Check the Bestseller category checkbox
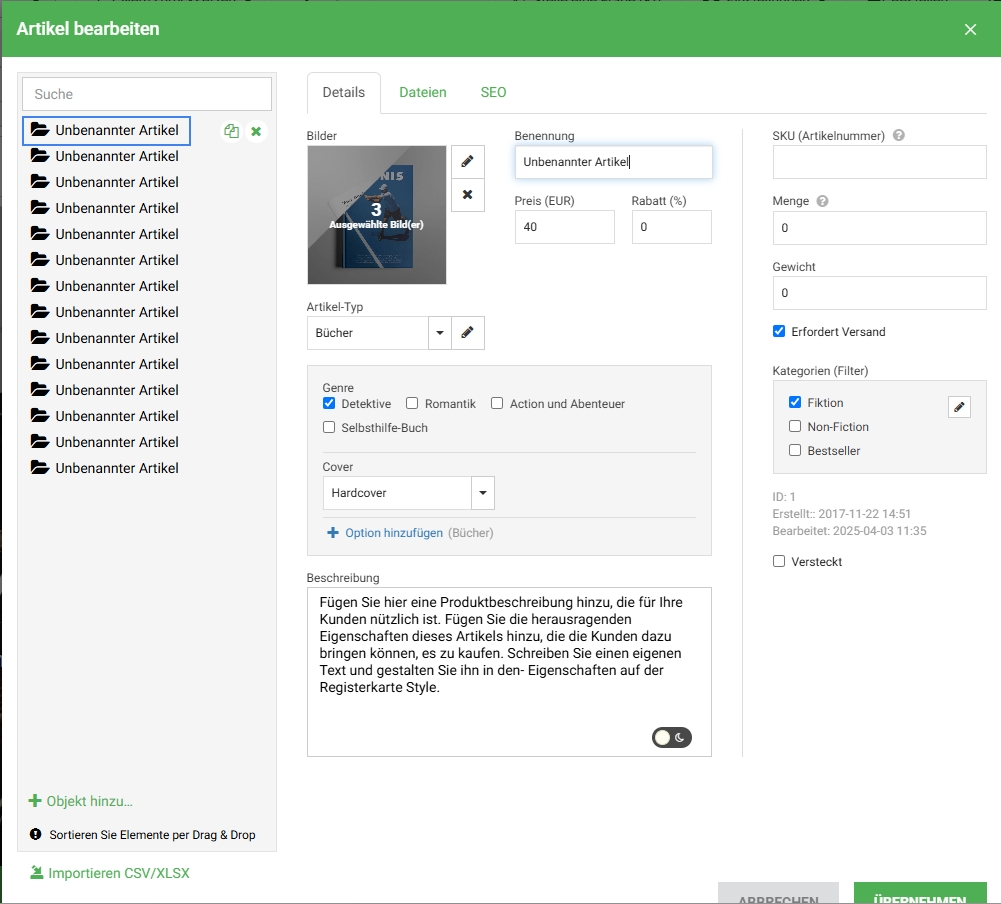1001x904 pixels. click(x=795, y=450)
